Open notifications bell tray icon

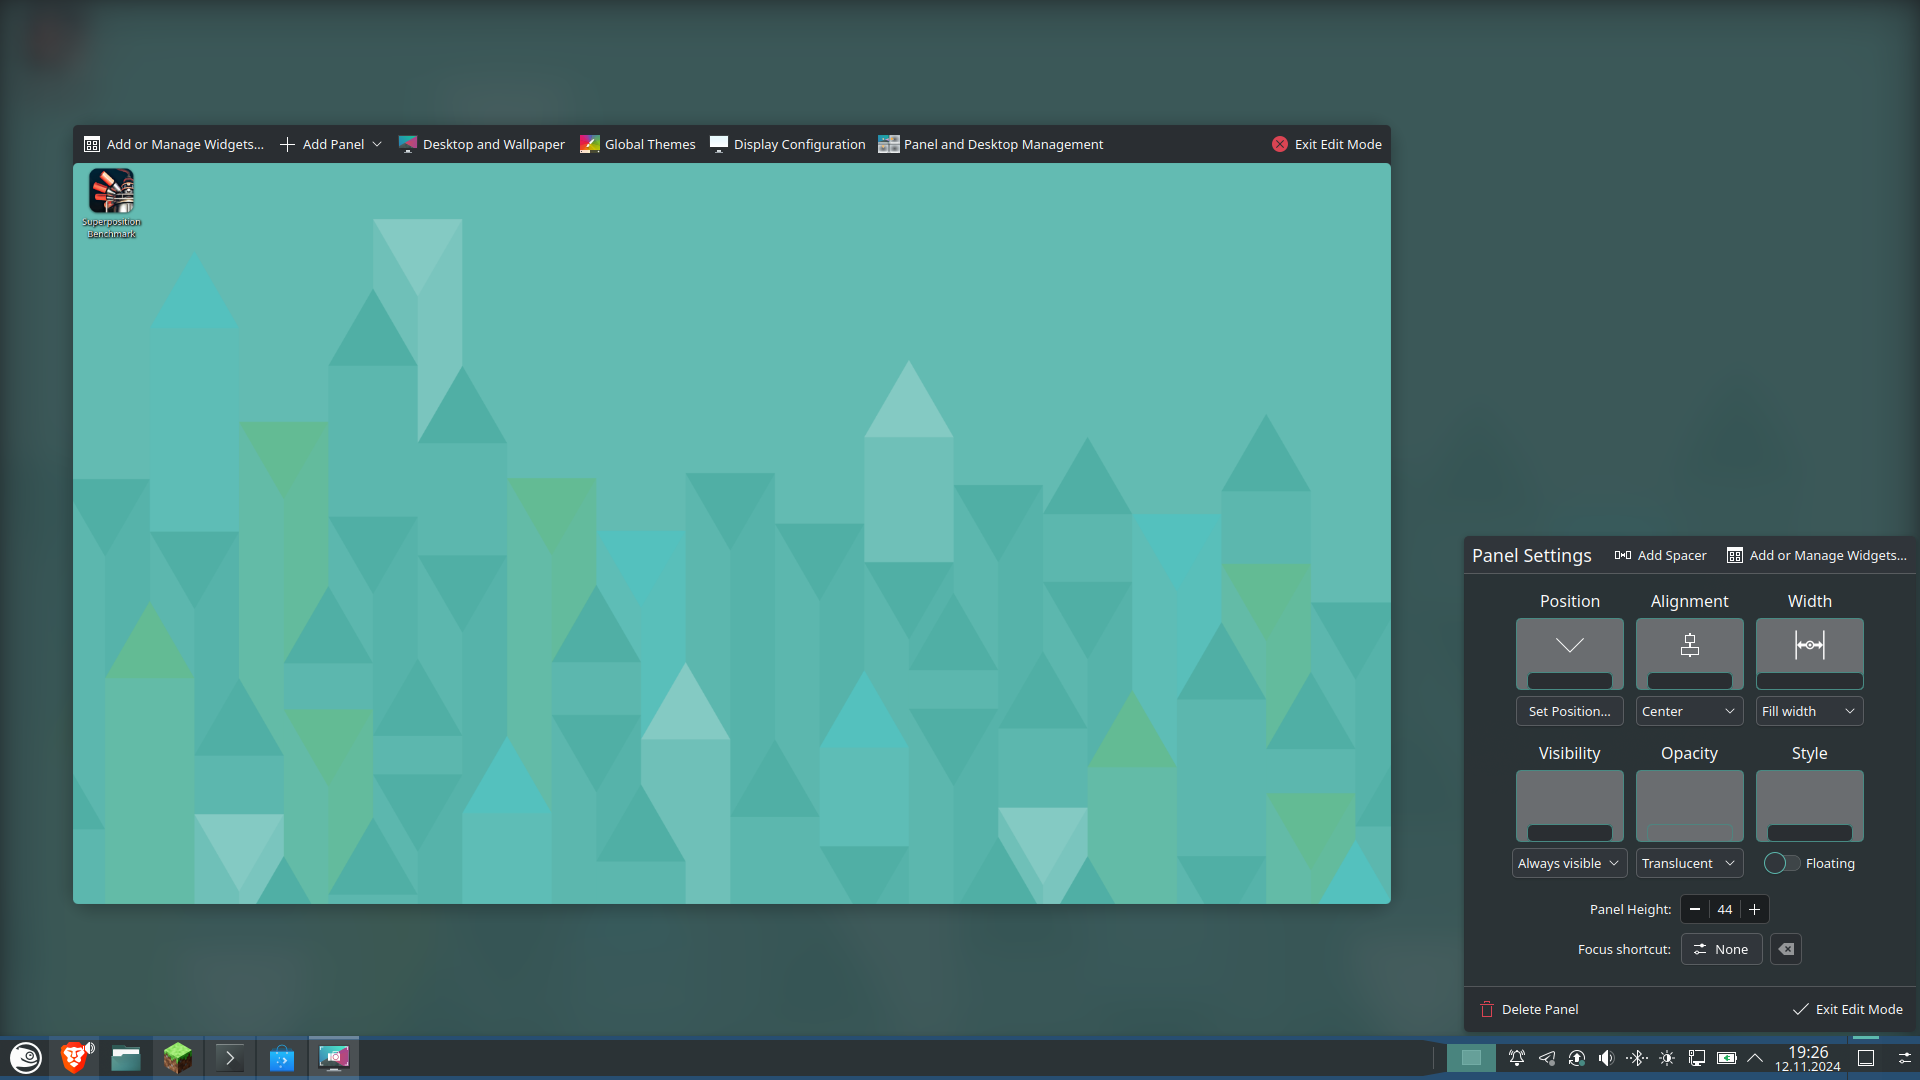[1517, 1058]
